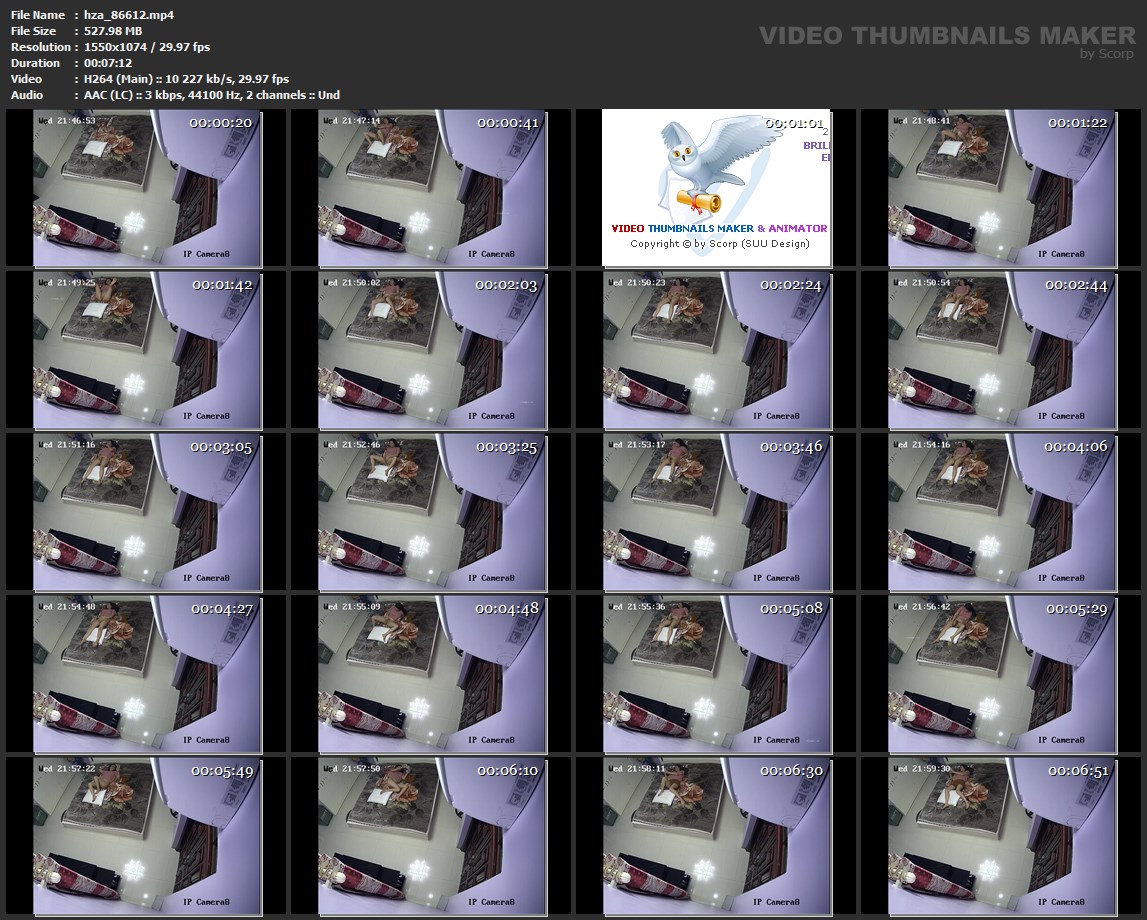Click the Video Thumbnails Maker owl logo frame
The height and width of the screenshot is (920, 1147).
(x=716, y=188)
